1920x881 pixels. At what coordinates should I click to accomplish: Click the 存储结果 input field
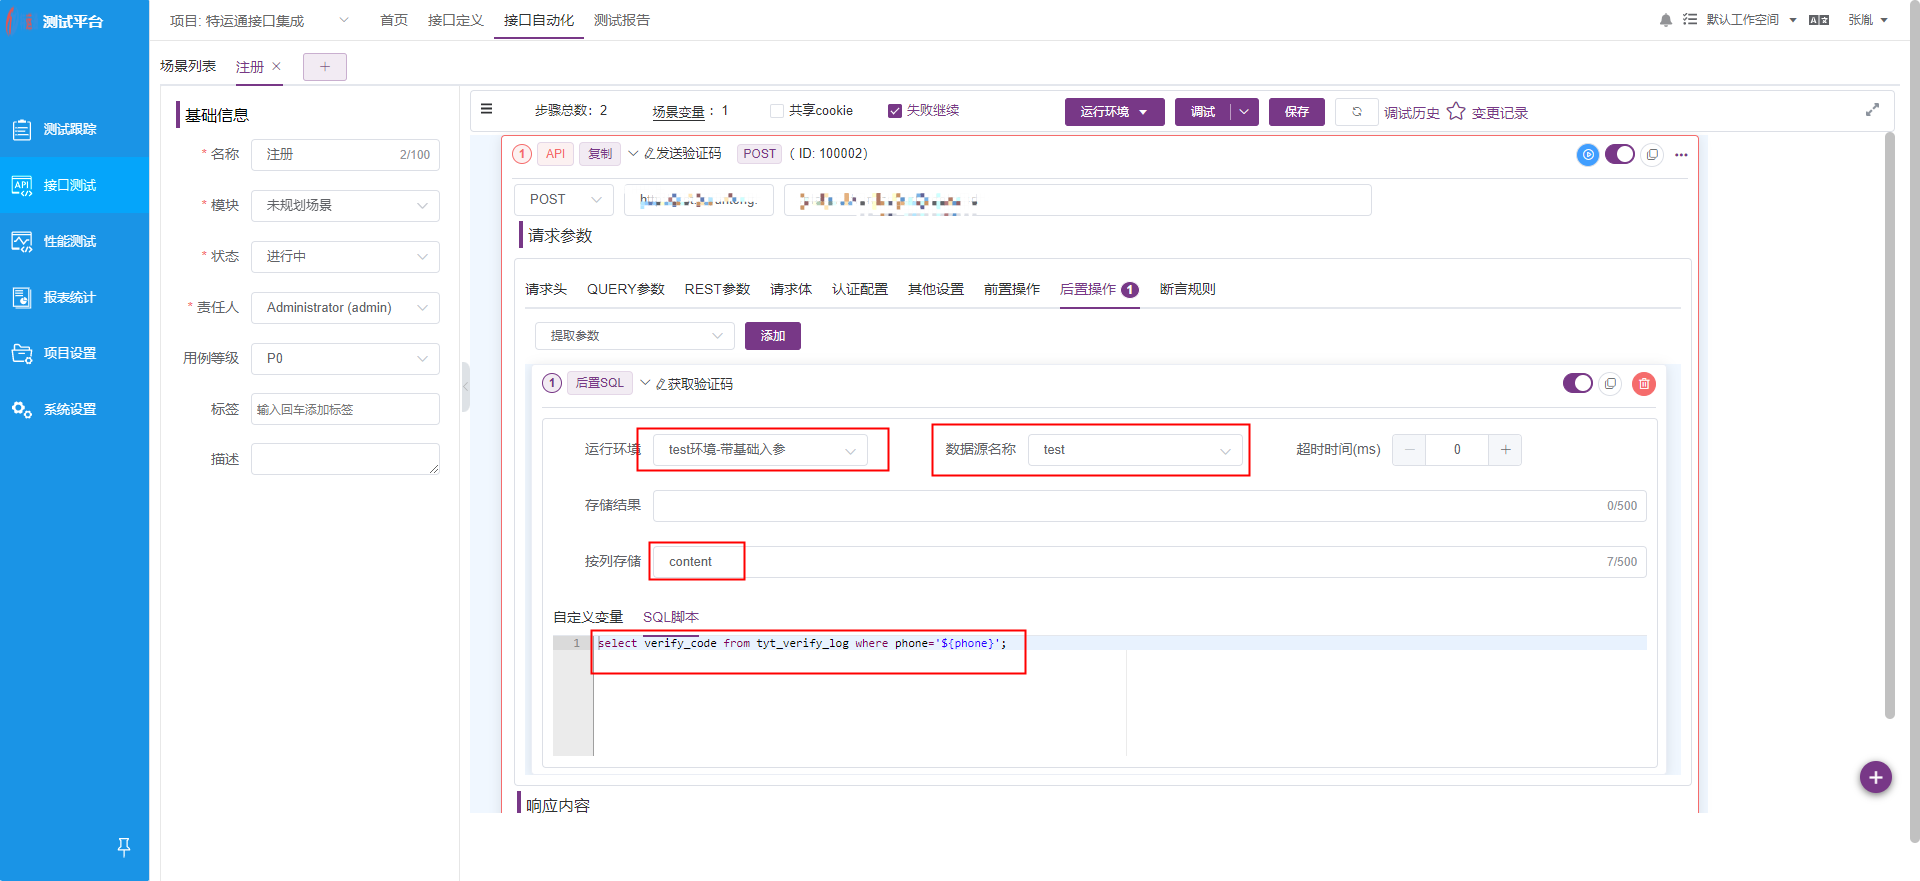click(1150, 506)
